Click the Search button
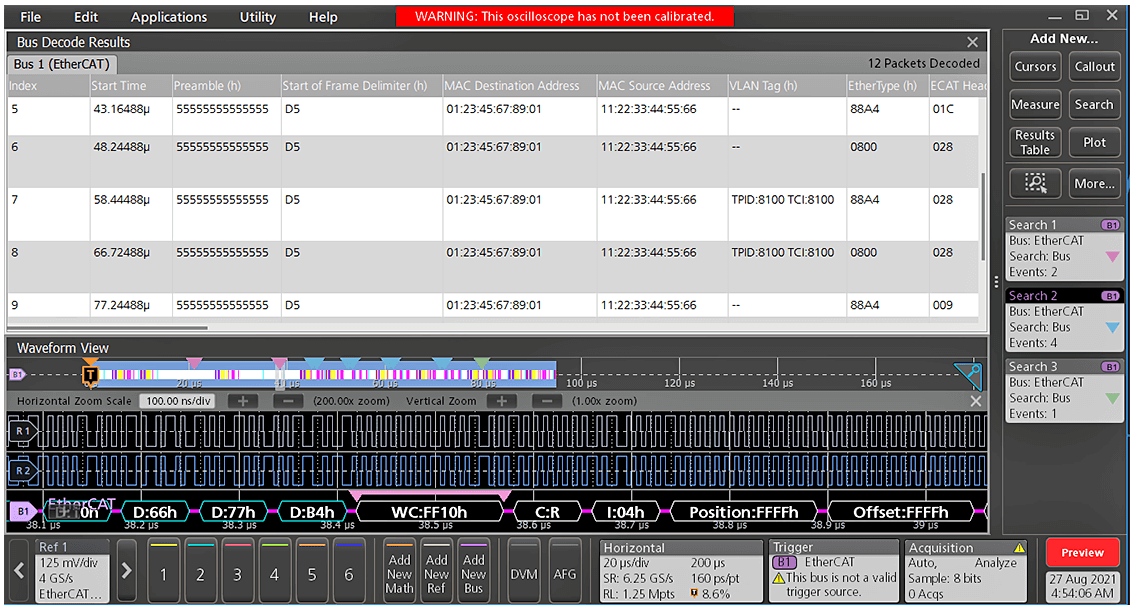Image resolution: width=1133 pixels, height=609 pixels. (x=1094, y=105)
